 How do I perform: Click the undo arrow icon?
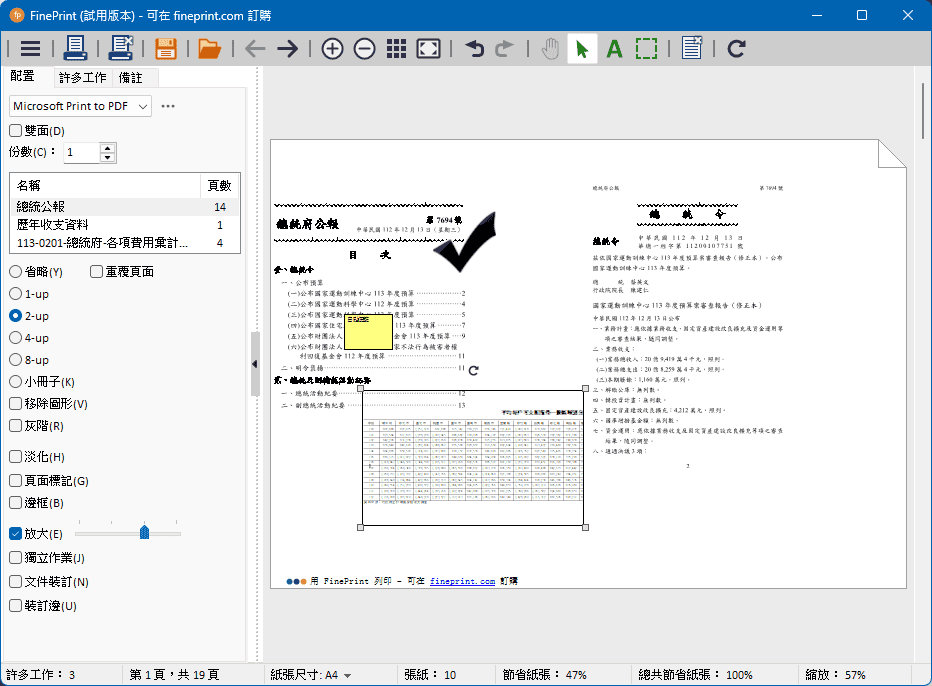pos(474,48)
